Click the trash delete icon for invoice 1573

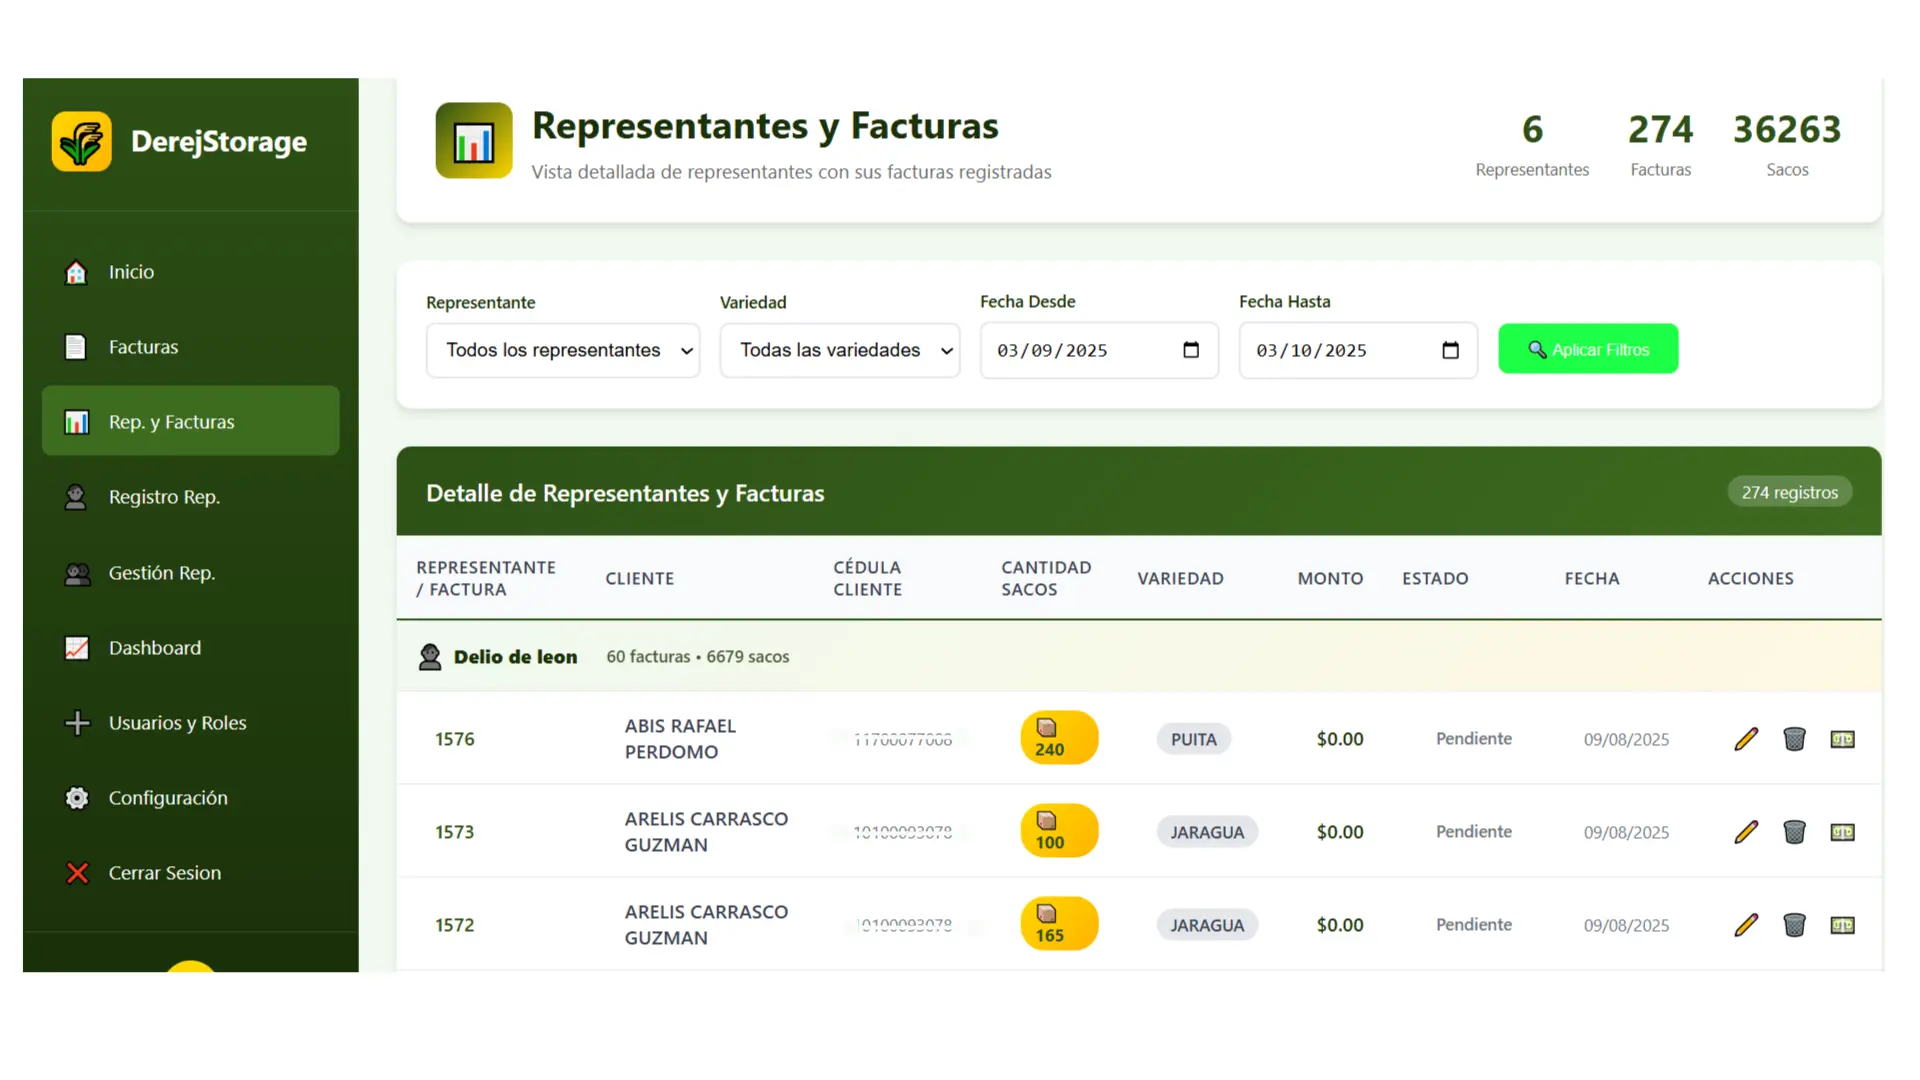point(1794,832)
